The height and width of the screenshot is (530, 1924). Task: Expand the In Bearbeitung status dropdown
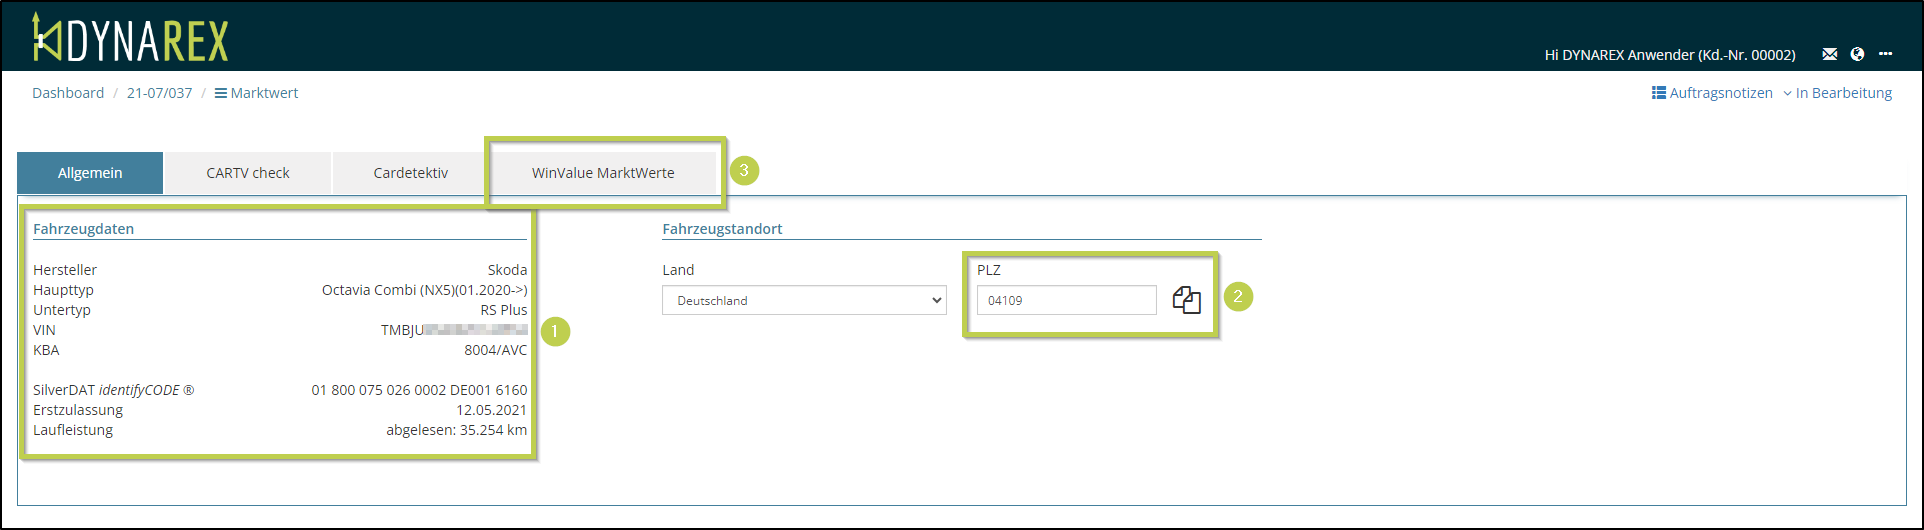point(1837,93)
